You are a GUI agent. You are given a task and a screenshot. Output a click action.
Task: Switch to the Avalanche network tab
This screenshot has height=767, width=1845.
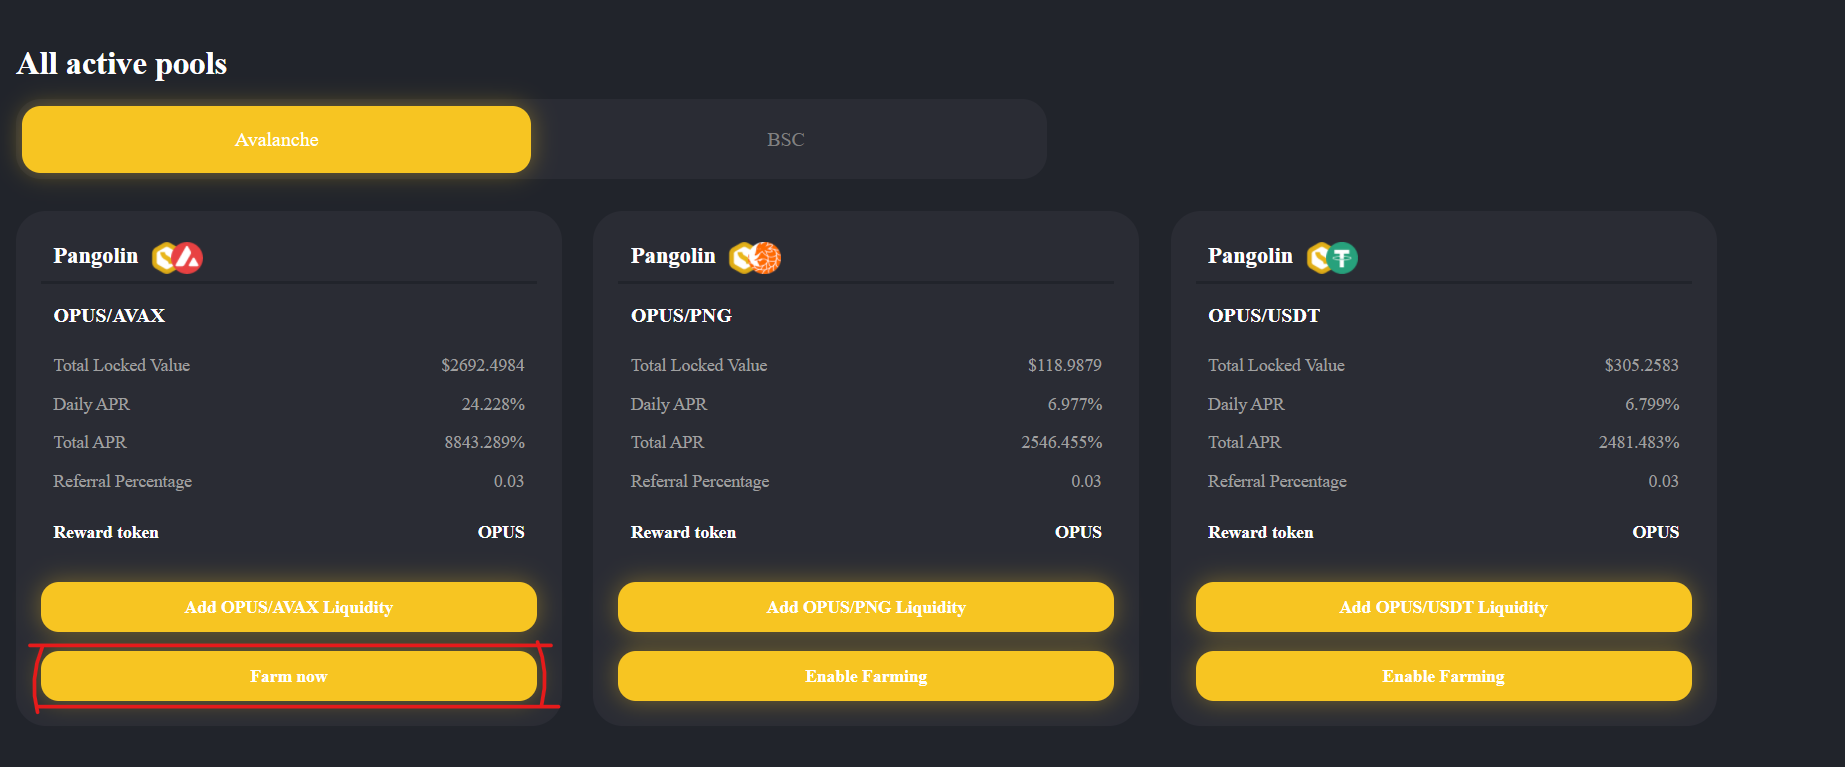(276, 140)
